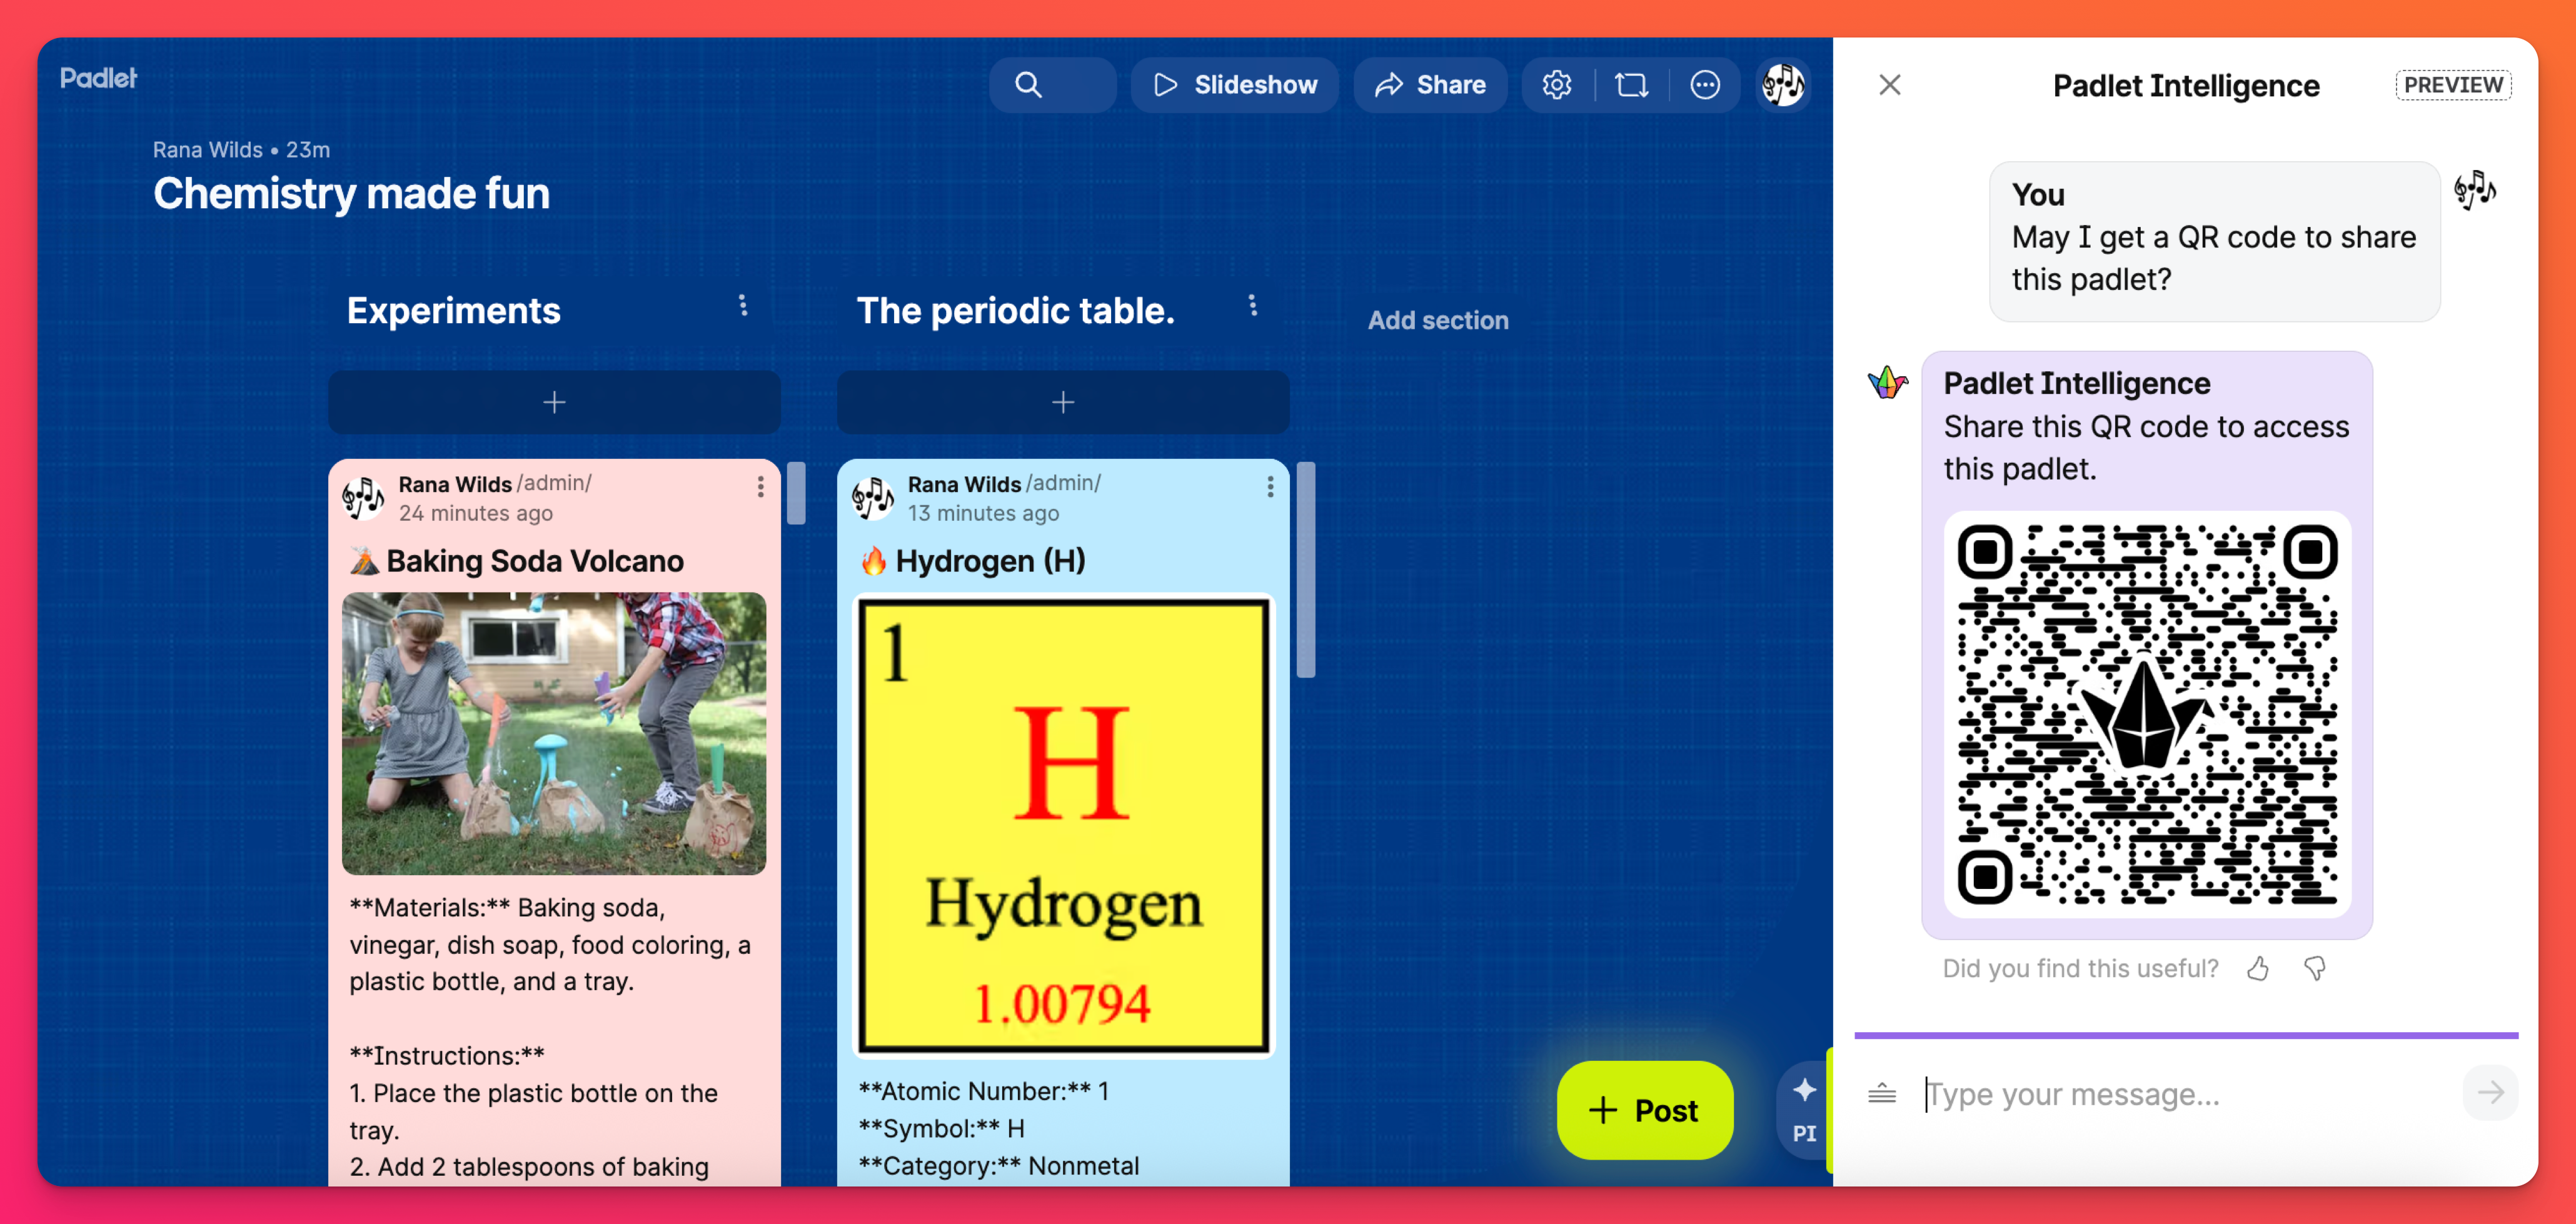The image size is (2576, 1224).
Task: Start the Slideshow
Action: click(1235, 85)
